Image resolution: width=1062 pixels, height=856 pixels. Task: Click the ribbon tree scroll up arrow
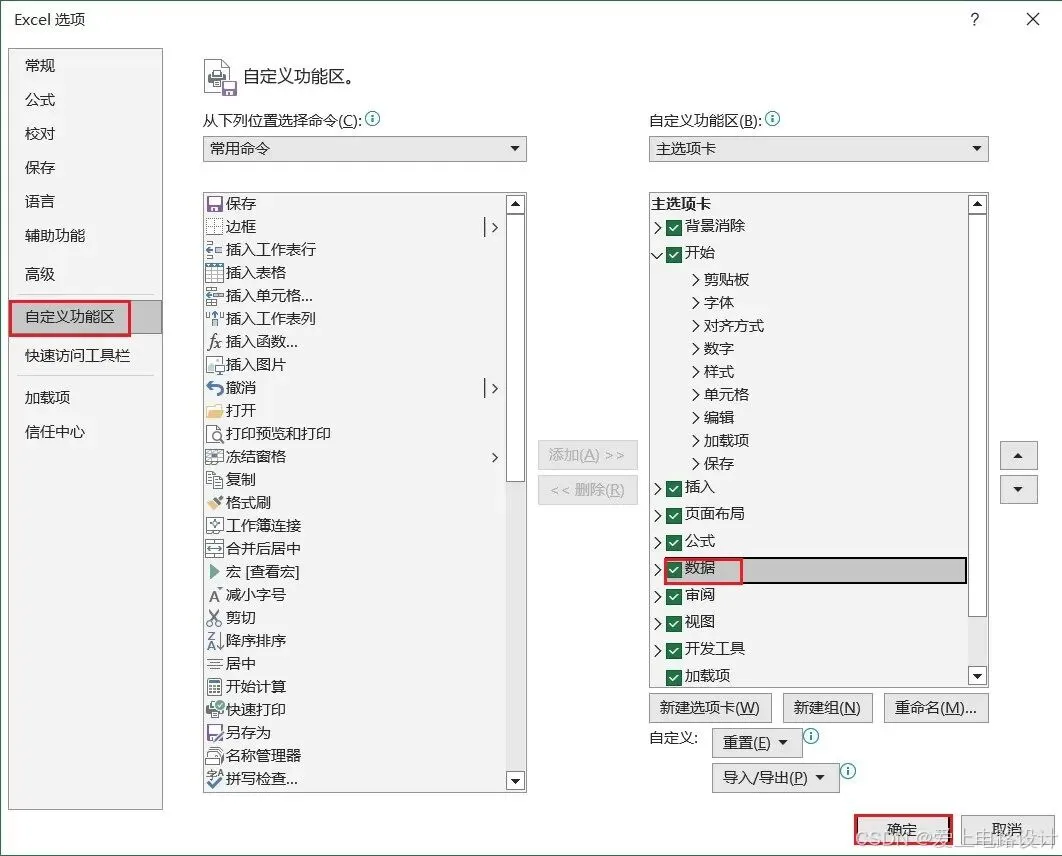(x=977, y=204)
